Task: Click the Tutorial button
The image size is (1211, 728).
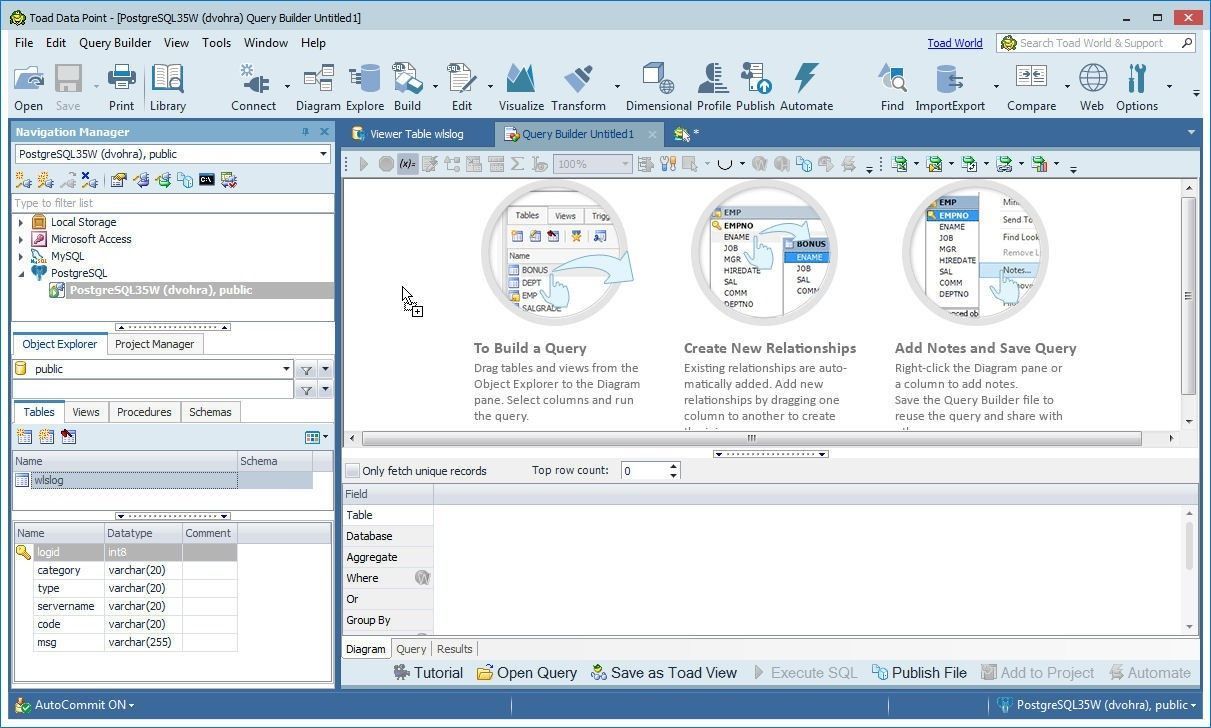Action: (x=428, y=673)
